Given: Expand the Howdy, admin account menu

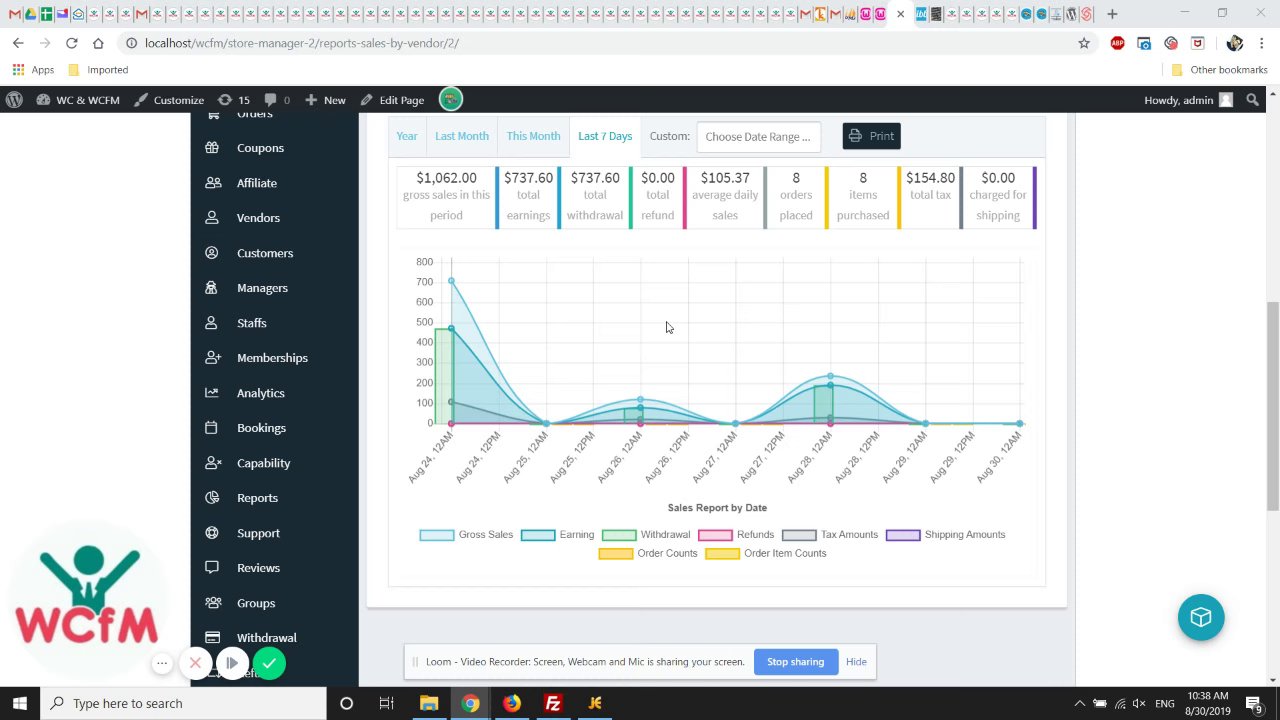Looking at the screenshot, I should click(1189, 100).
